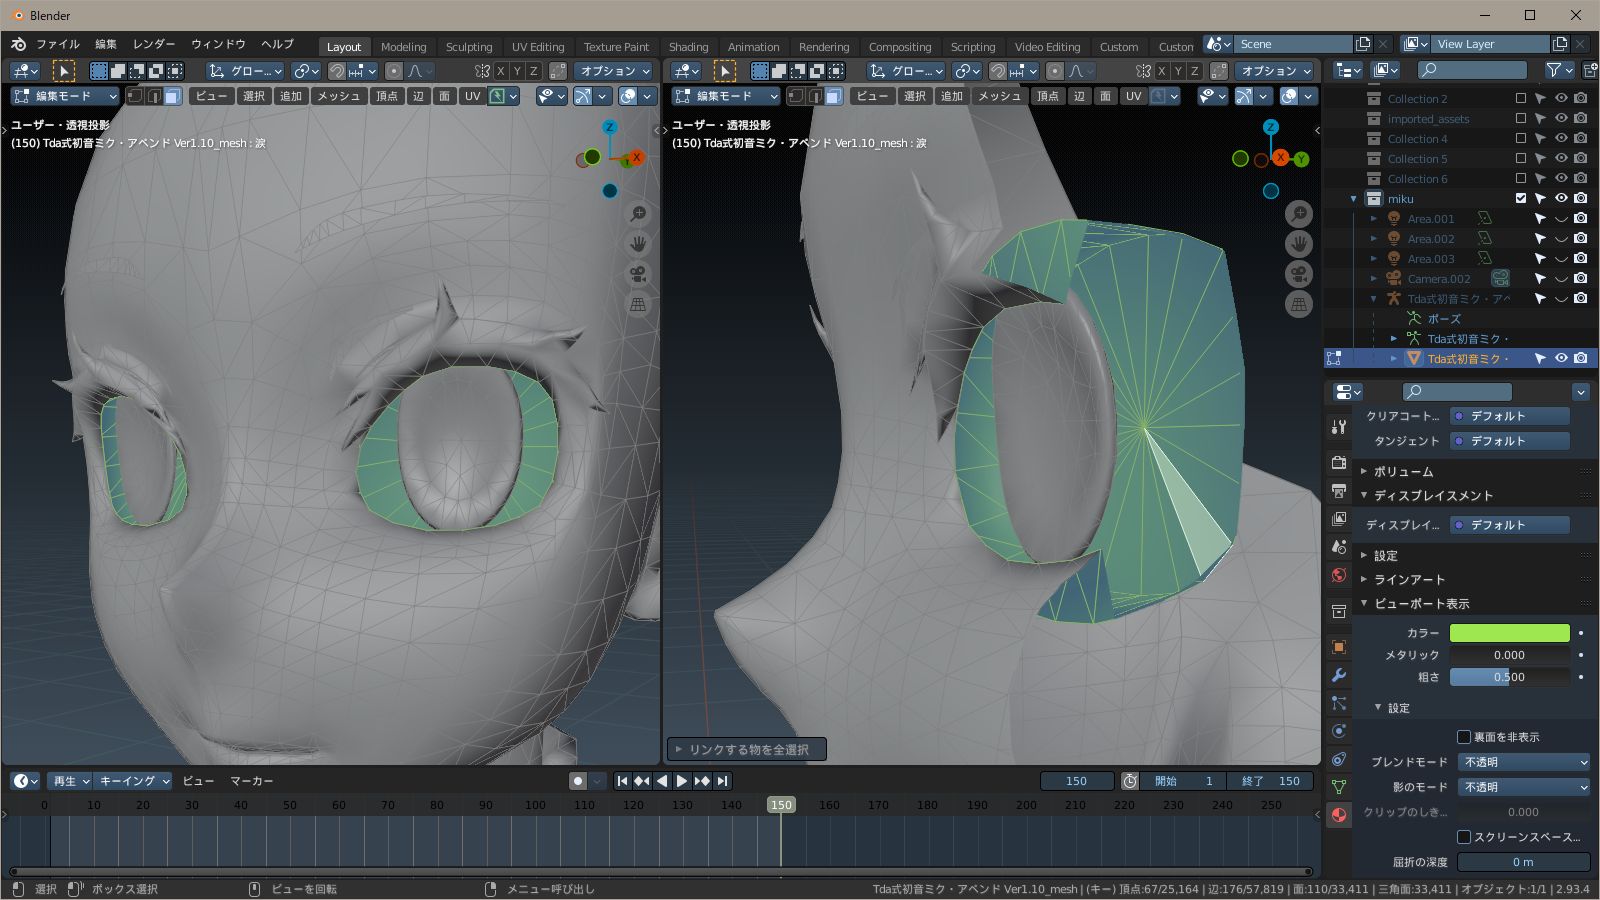The image size is (1600, 900).
Task: Open the メッシュ menu in left viewport
Action: [338, 96]
